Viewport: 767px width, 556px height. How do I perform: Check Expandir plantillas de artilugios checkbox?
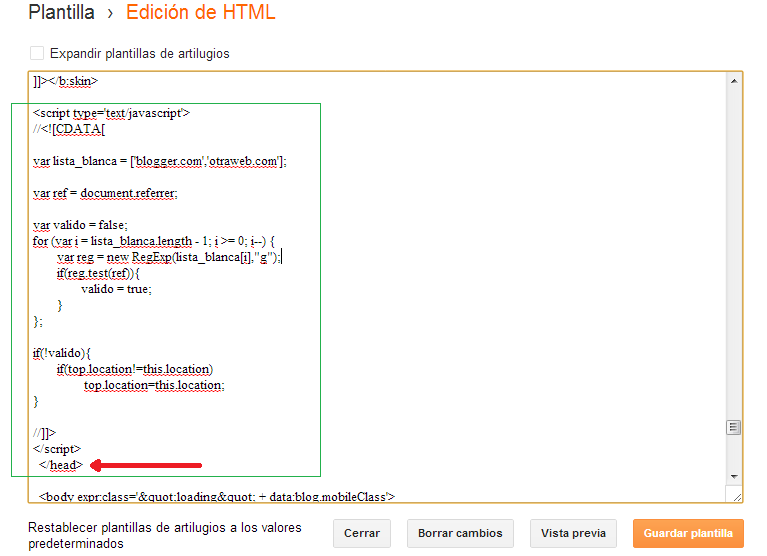click(37, 53)
